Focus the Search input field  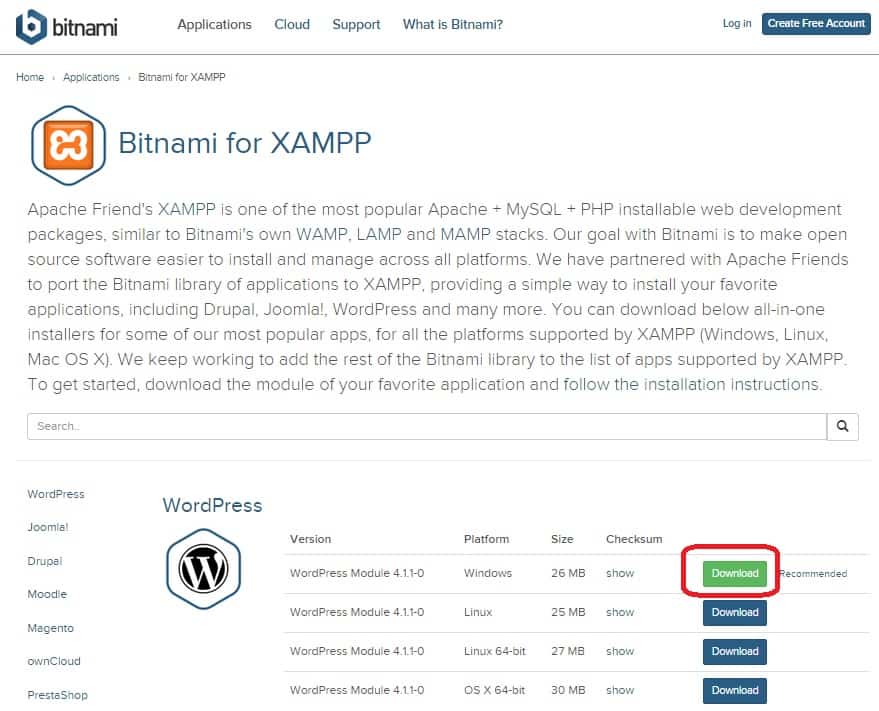click(x=427, y=426)
